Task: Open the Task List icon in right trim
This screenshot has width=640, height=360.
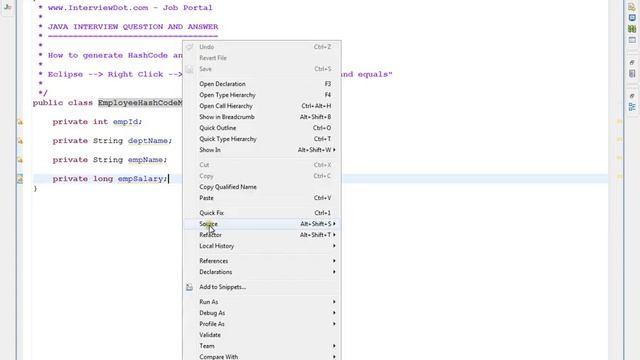Action: click(x=632, y=74)
